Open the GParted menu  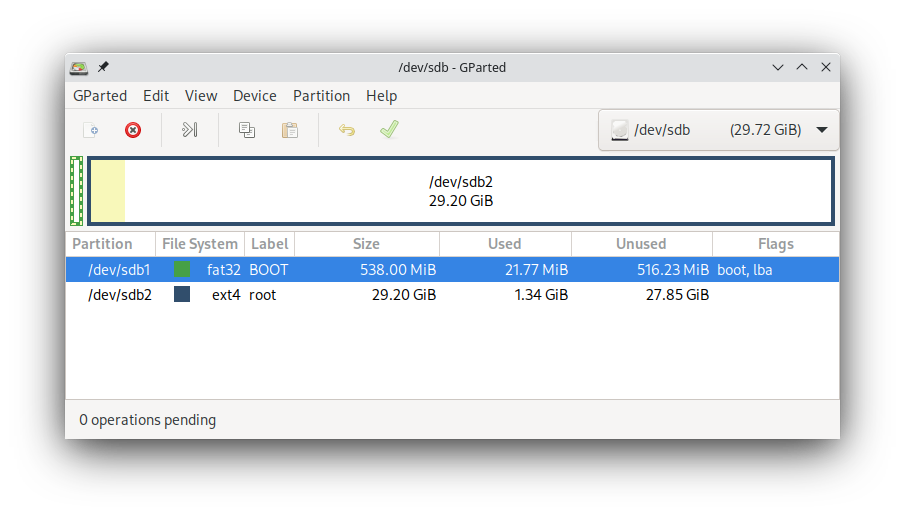(100, 96)
